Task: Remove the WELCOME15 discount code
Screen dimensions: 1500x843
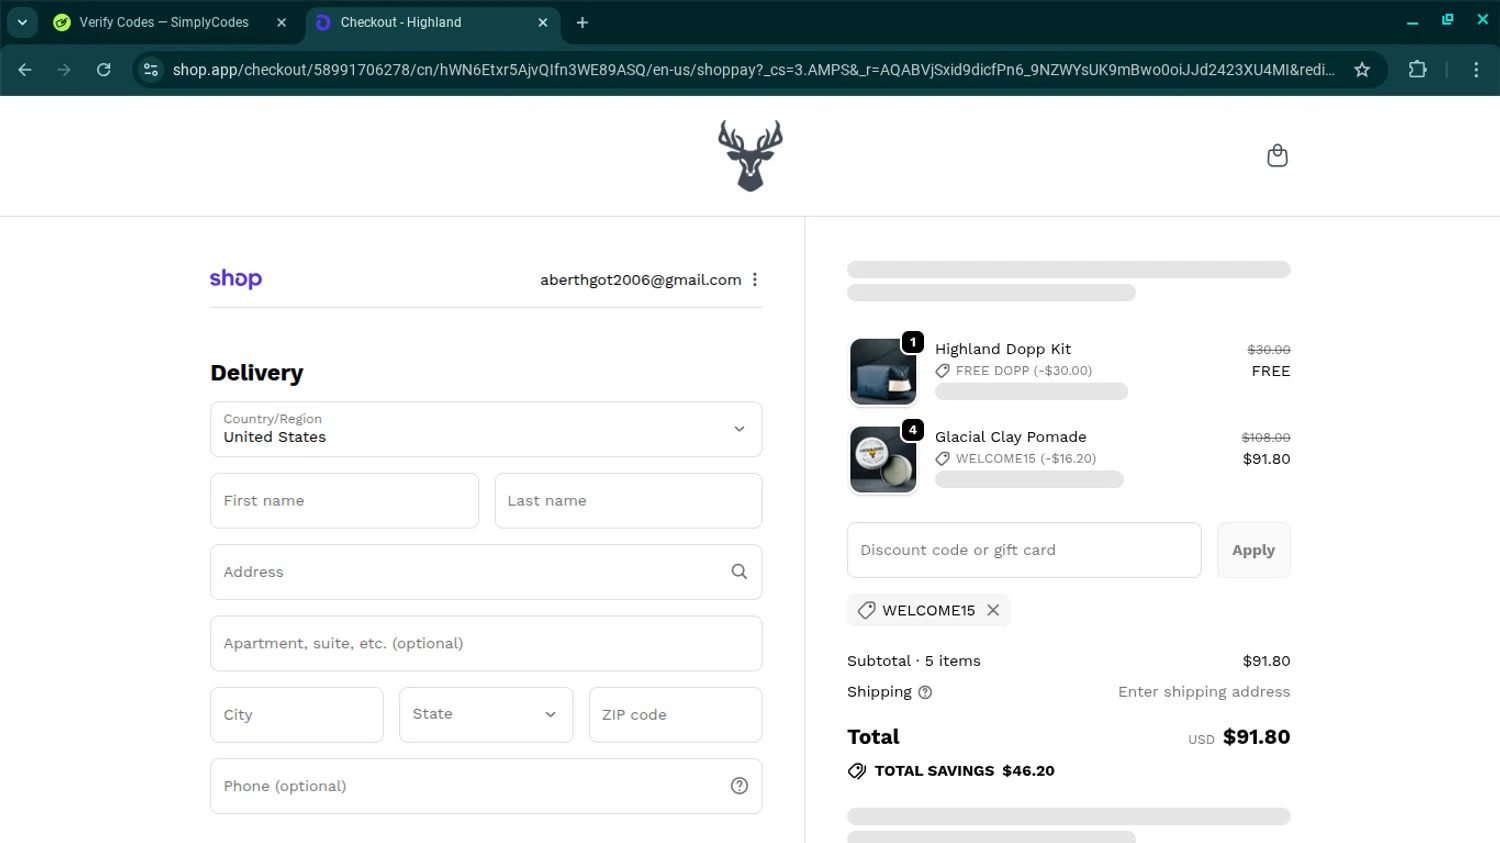Action: (x=993, y=610)
